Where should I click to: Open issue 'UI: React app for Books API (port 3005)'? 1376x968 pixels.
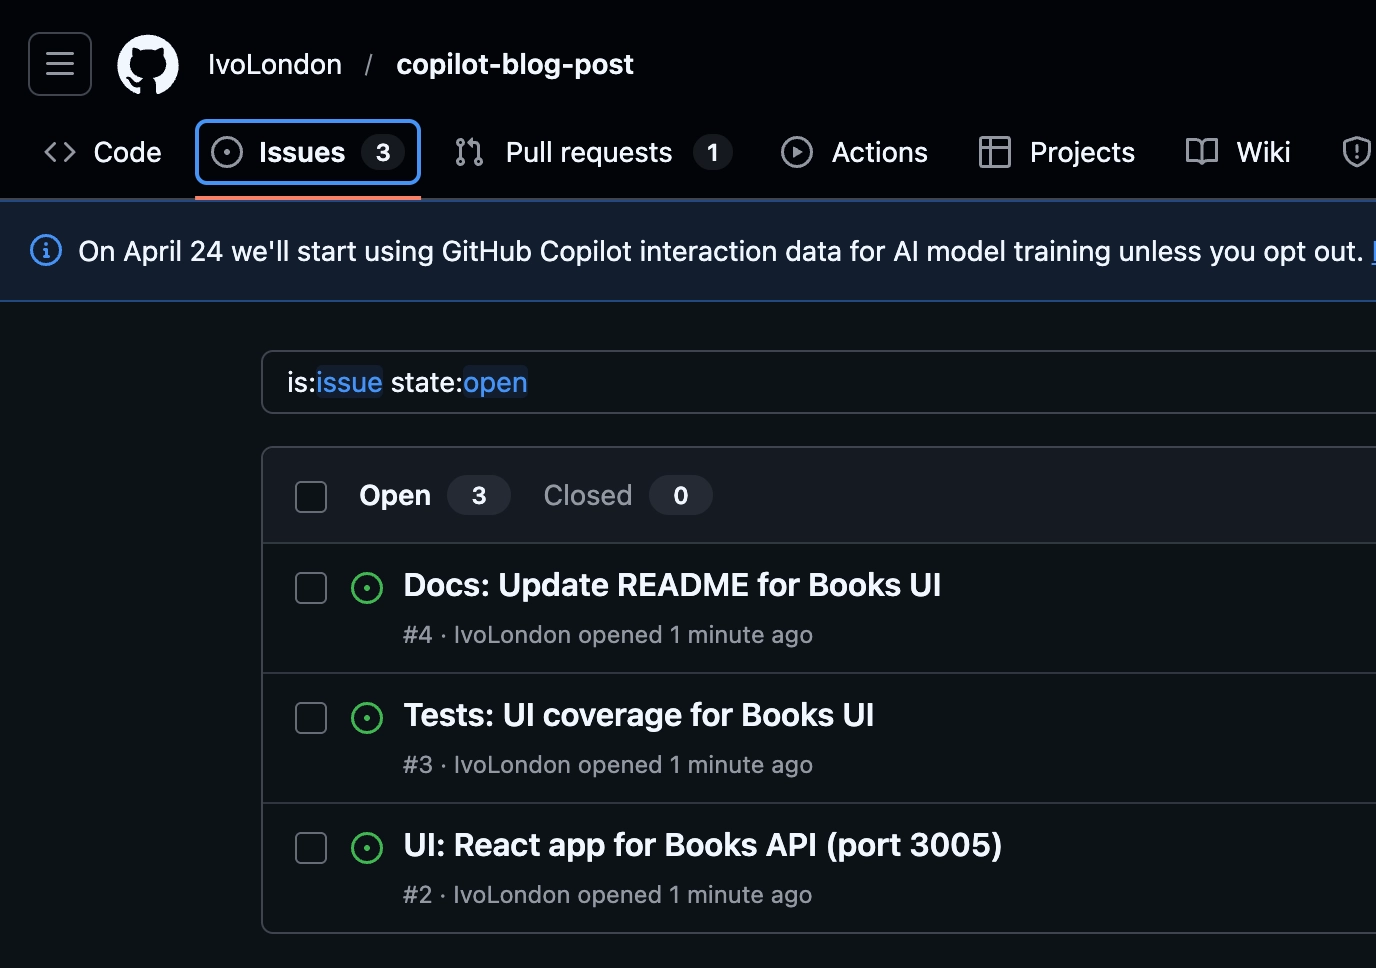click(x=703, y=845)
